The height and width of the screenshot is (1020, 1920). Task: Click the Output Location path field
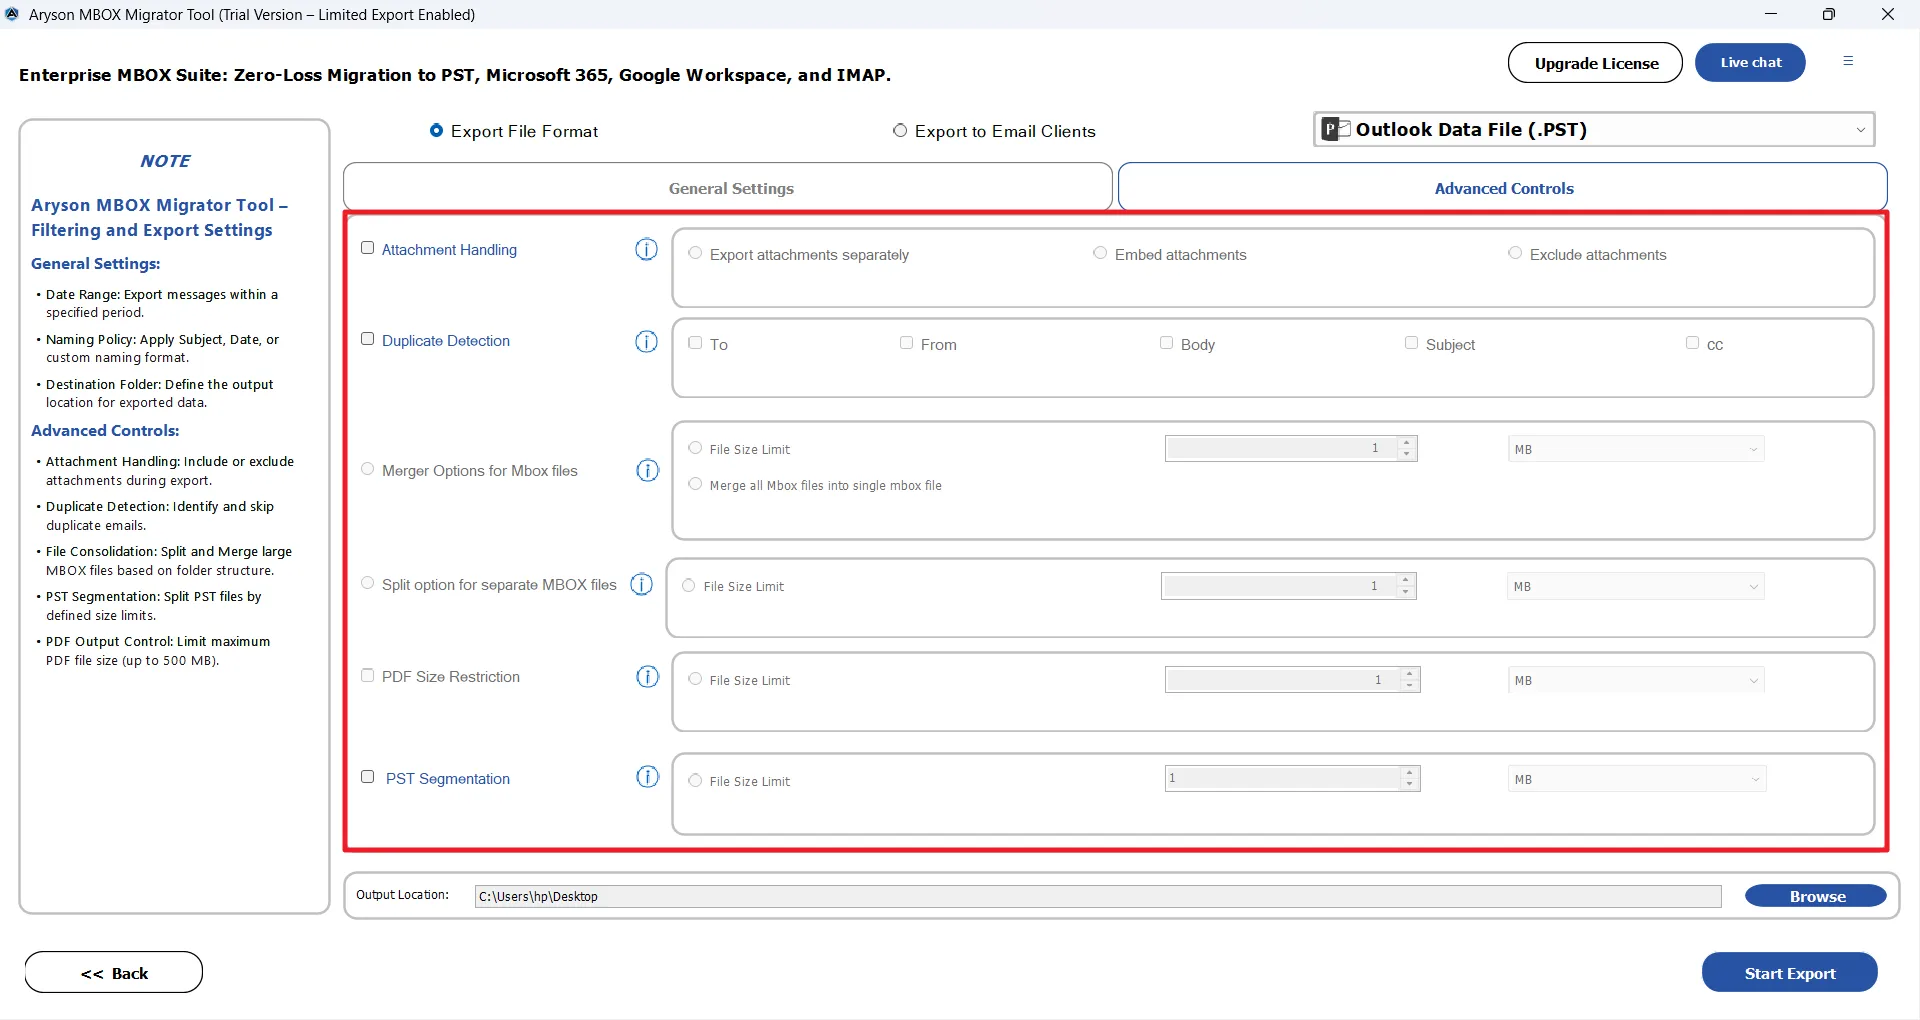pyautogui.click(x=1098, y=896)
